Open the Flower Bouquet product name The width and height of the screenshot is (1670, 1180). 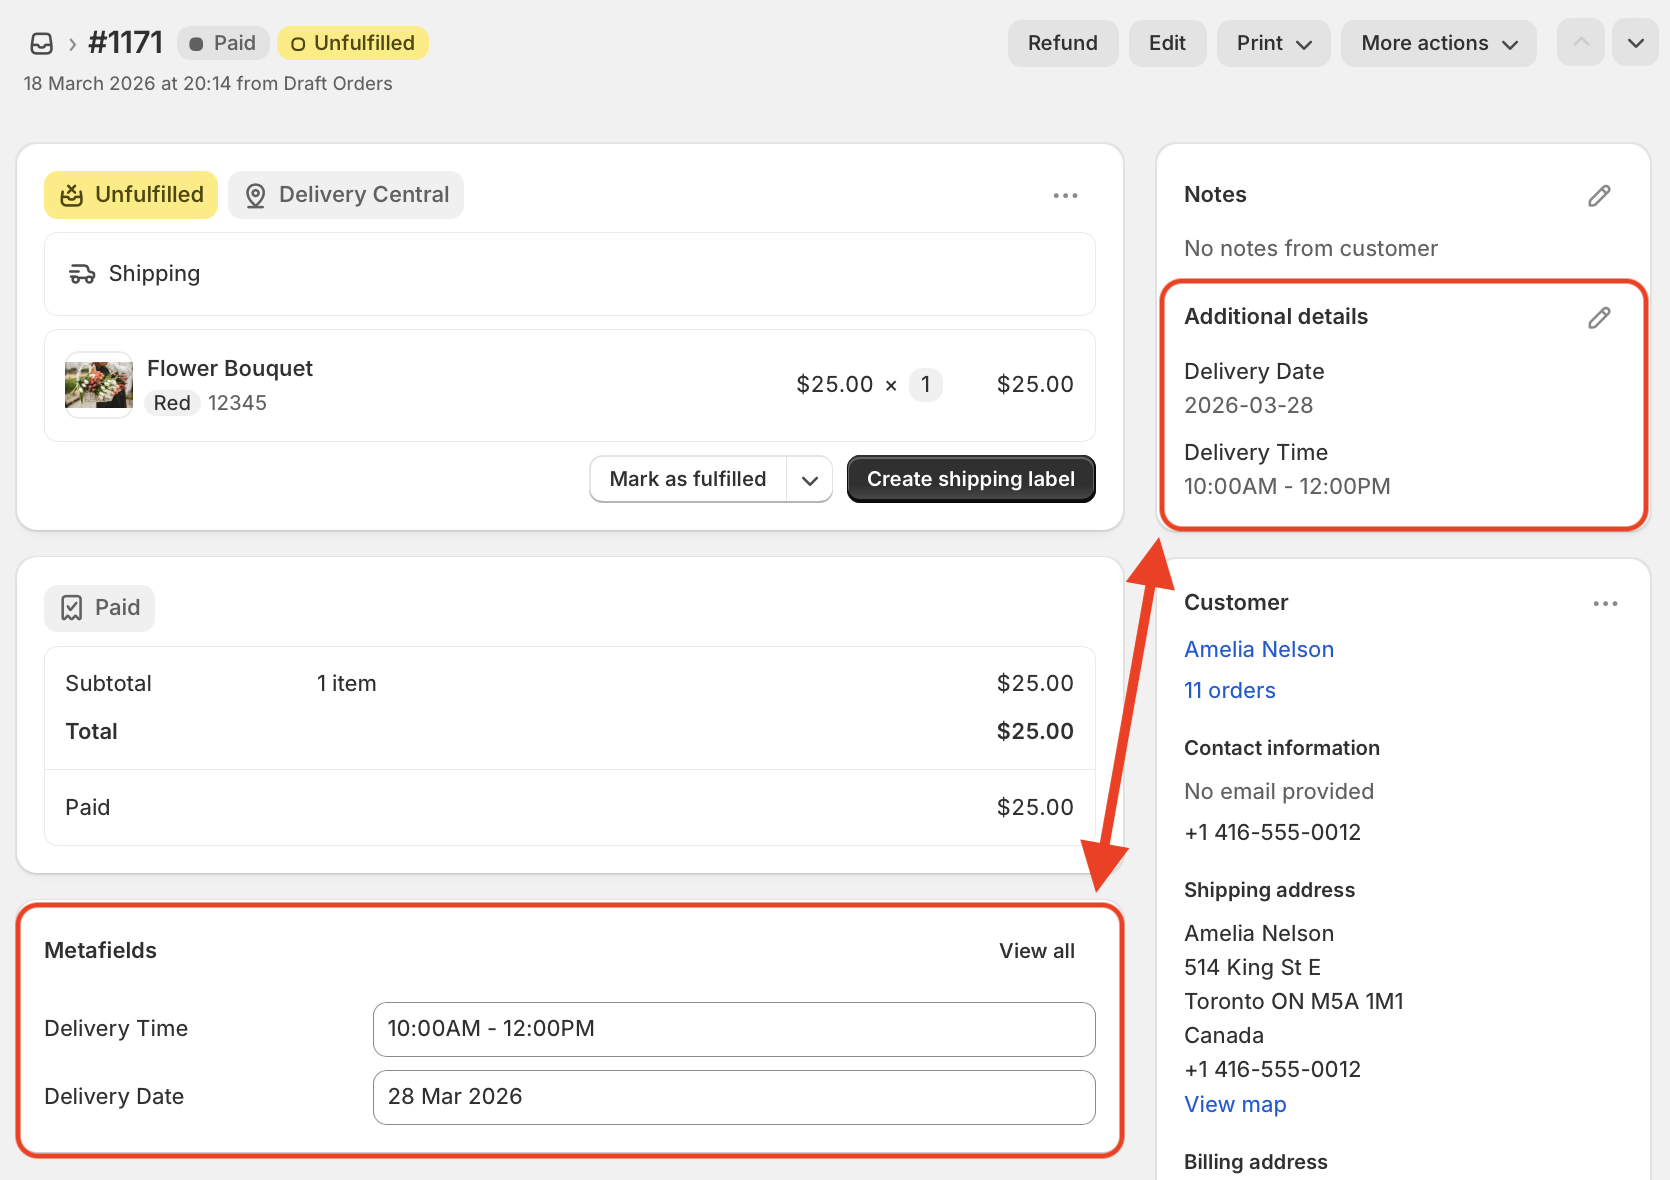(230, 368)
